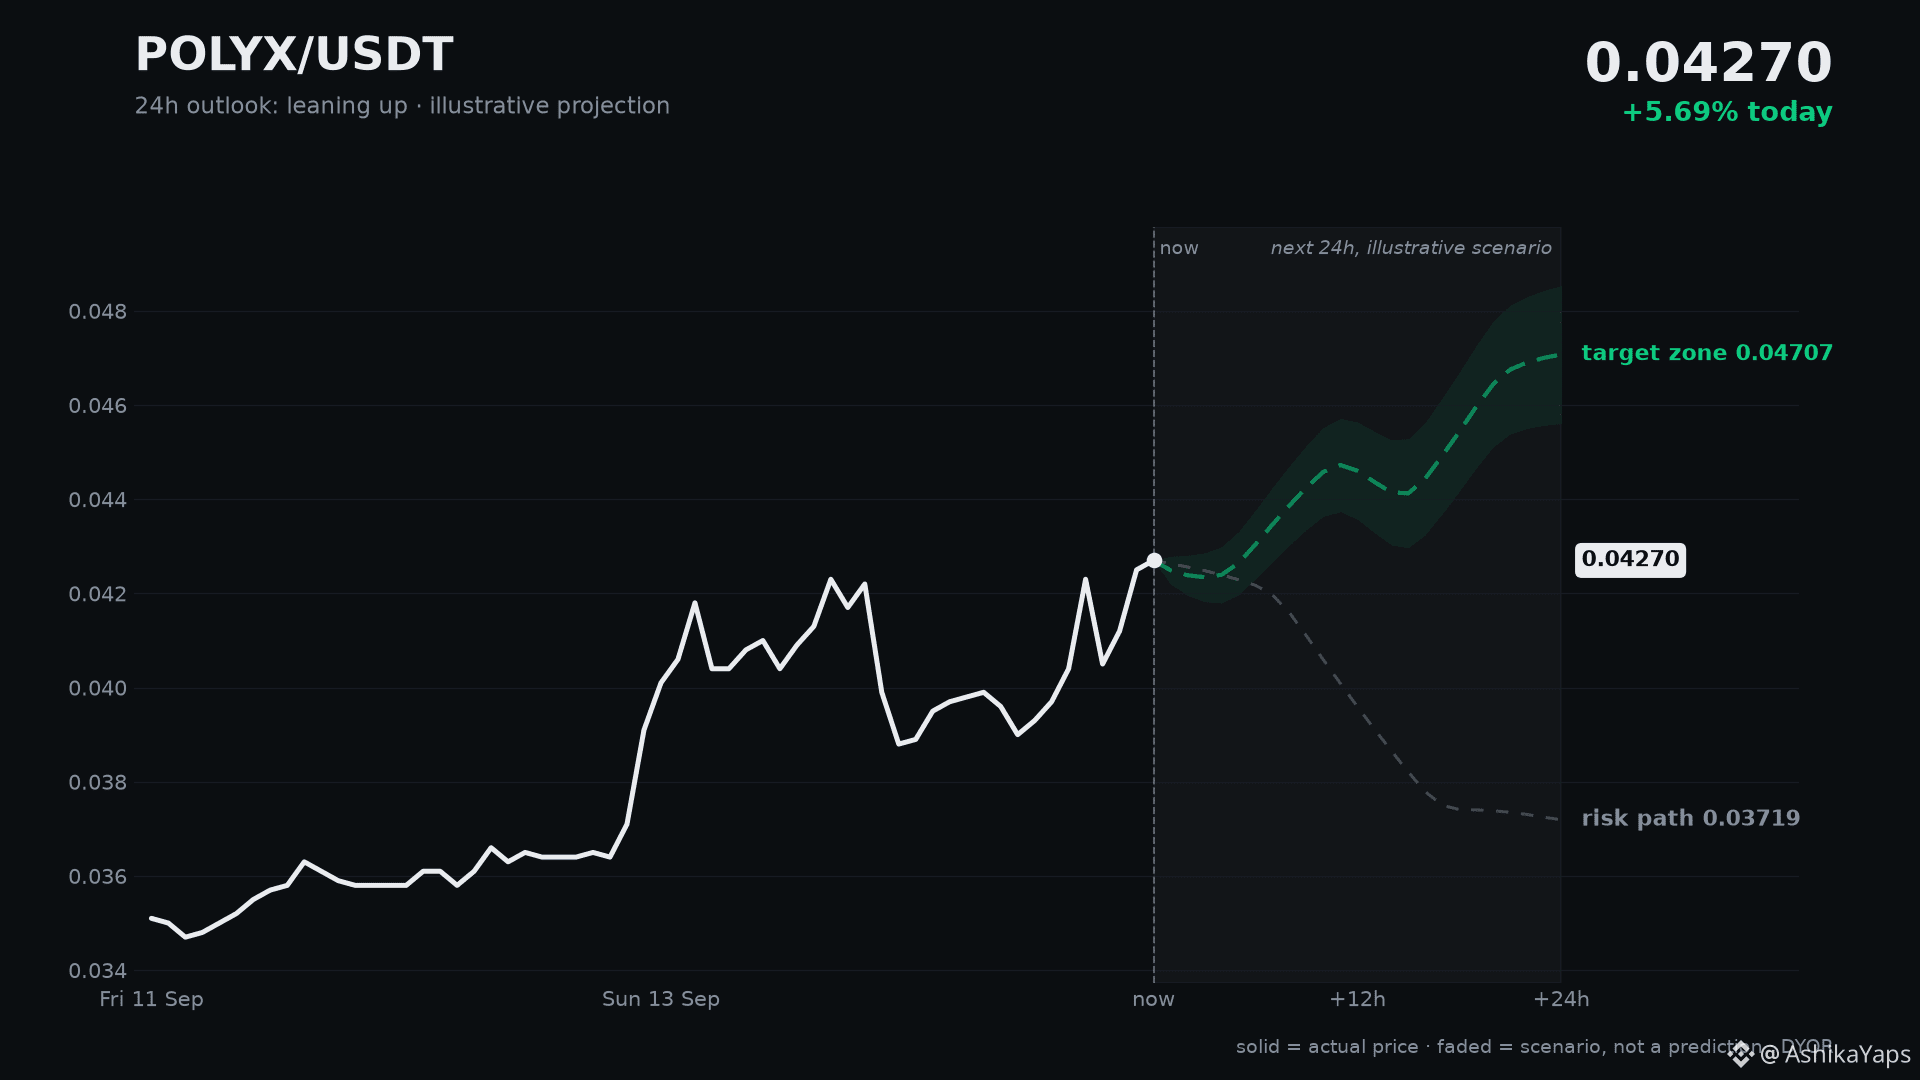Image resolution: width=1920 pixels, height=1080 pixels.
Task: Click the 24h outlook subtitle text
Action: [x=402, y=106]
